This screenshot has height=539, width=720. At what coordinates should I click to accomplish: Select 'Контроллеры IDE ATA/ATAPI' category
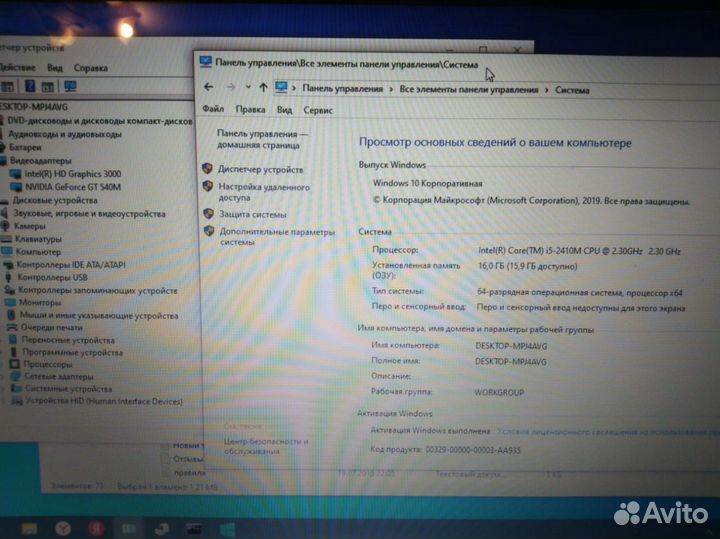coord(71,264)
